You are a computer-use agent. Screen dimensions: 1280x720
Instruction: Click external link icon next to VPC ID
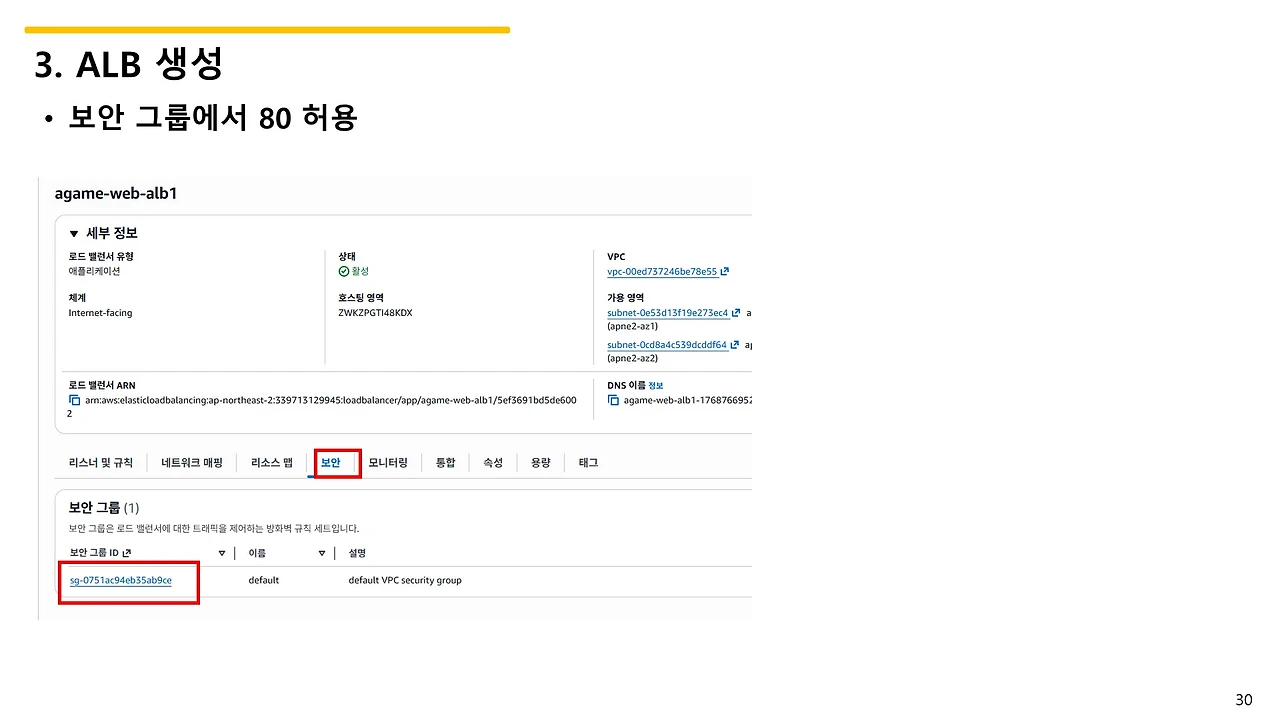pos(726,271)
